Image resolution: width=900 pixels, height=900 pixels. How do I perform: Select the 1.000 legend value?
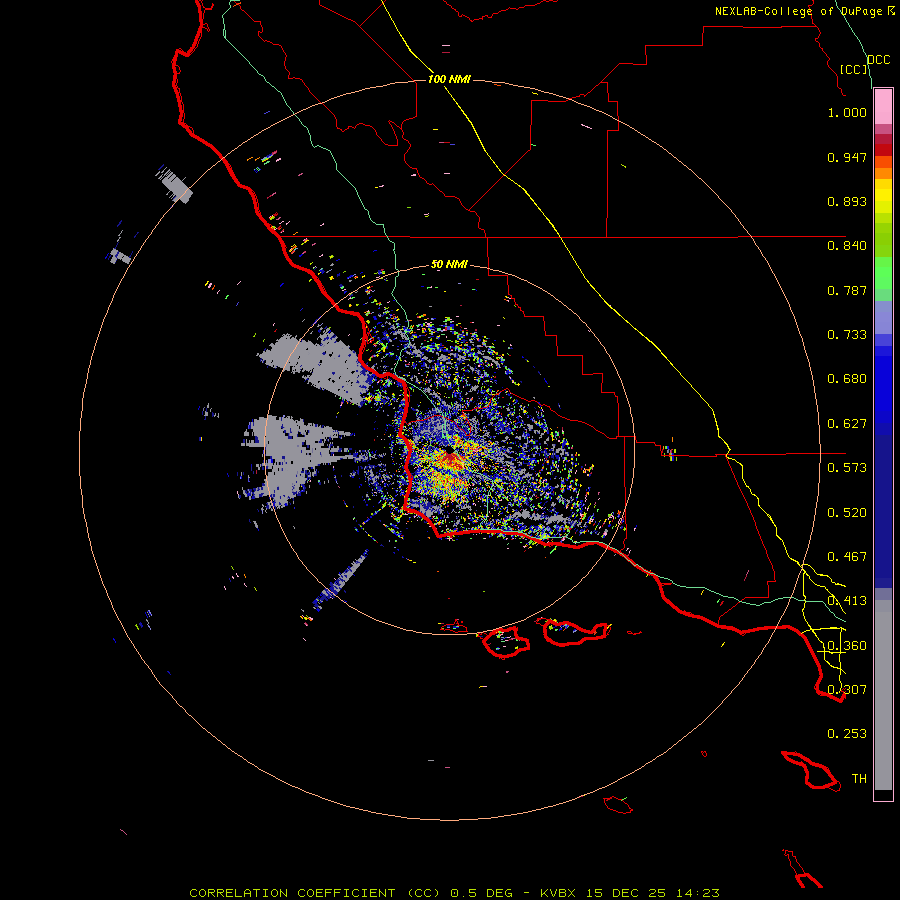click(847, 112)
